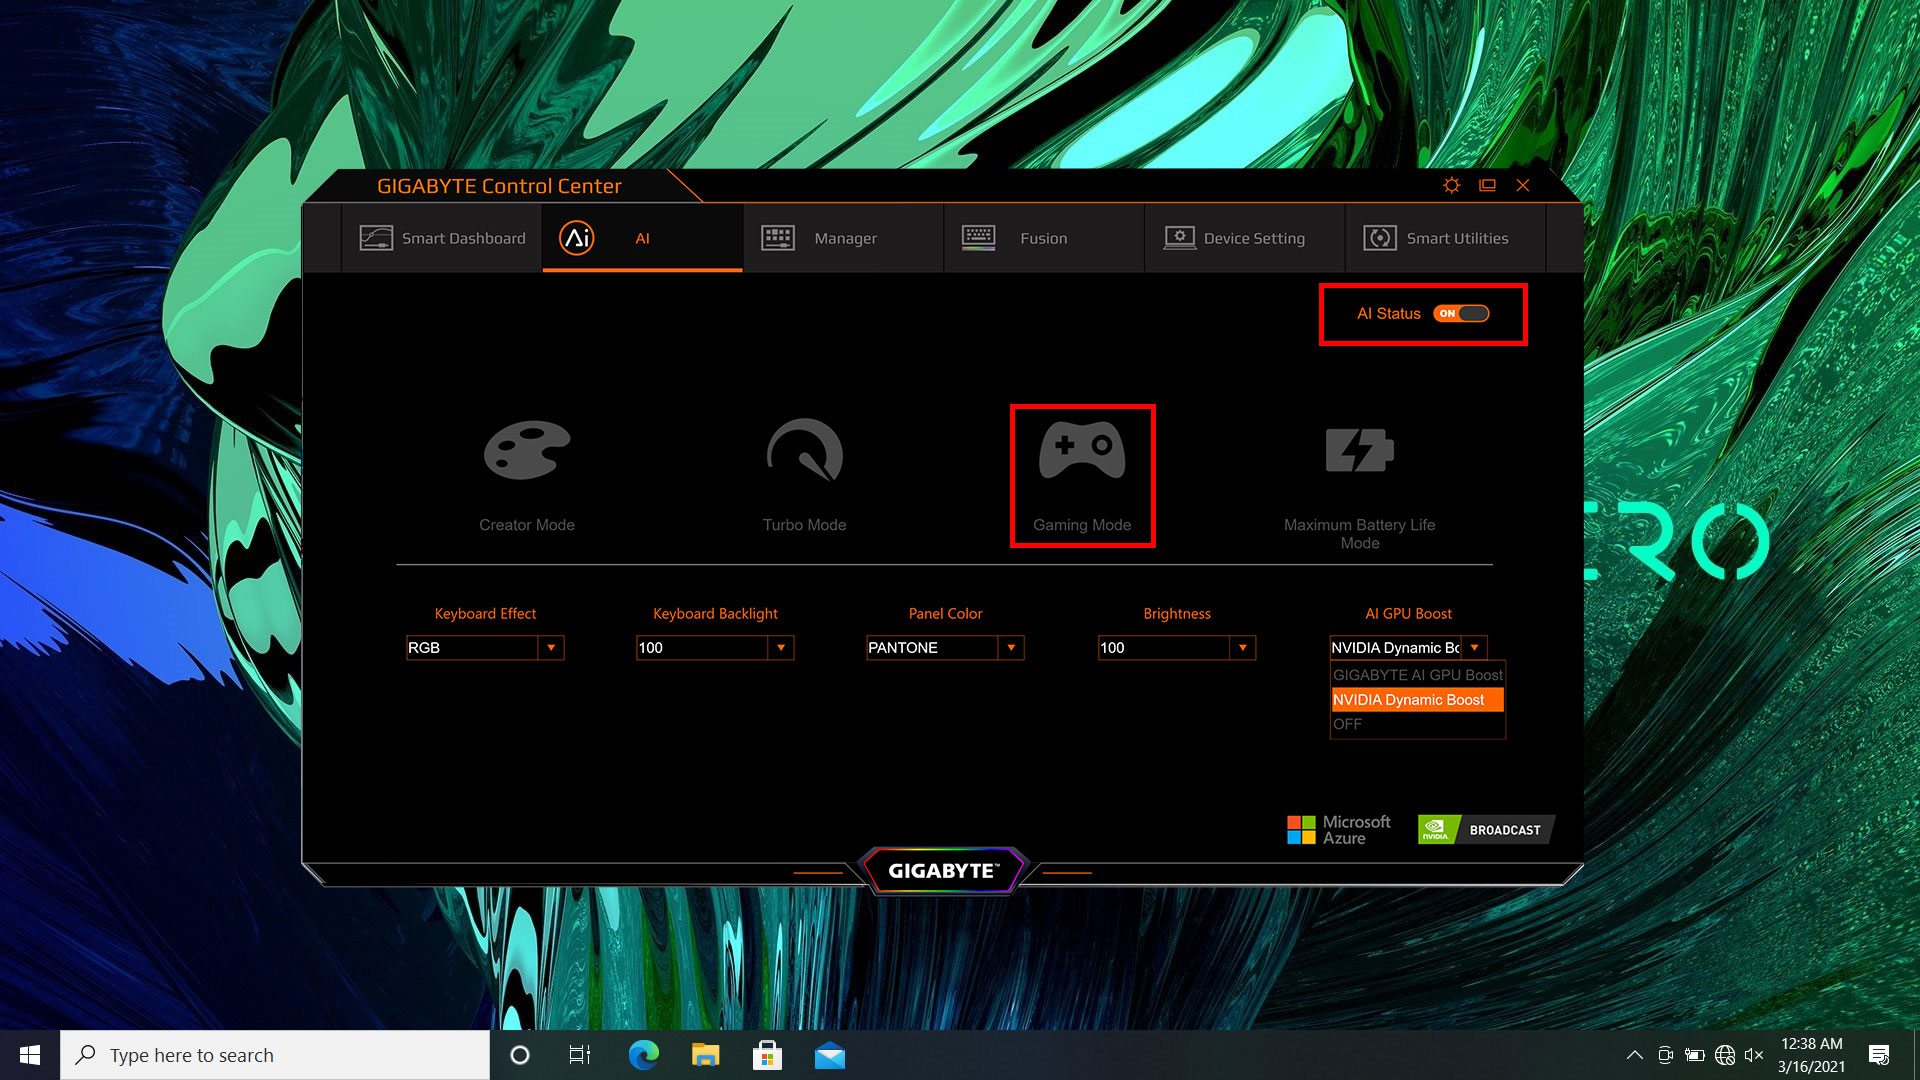Click the battery tray icon

pos(1695,1055)
